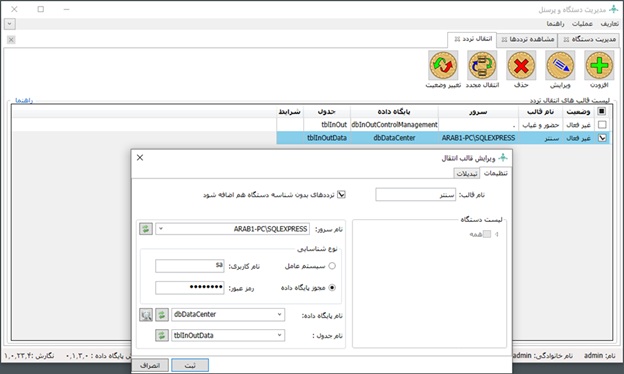Click the ثبت (save) button

pos(190,365)
